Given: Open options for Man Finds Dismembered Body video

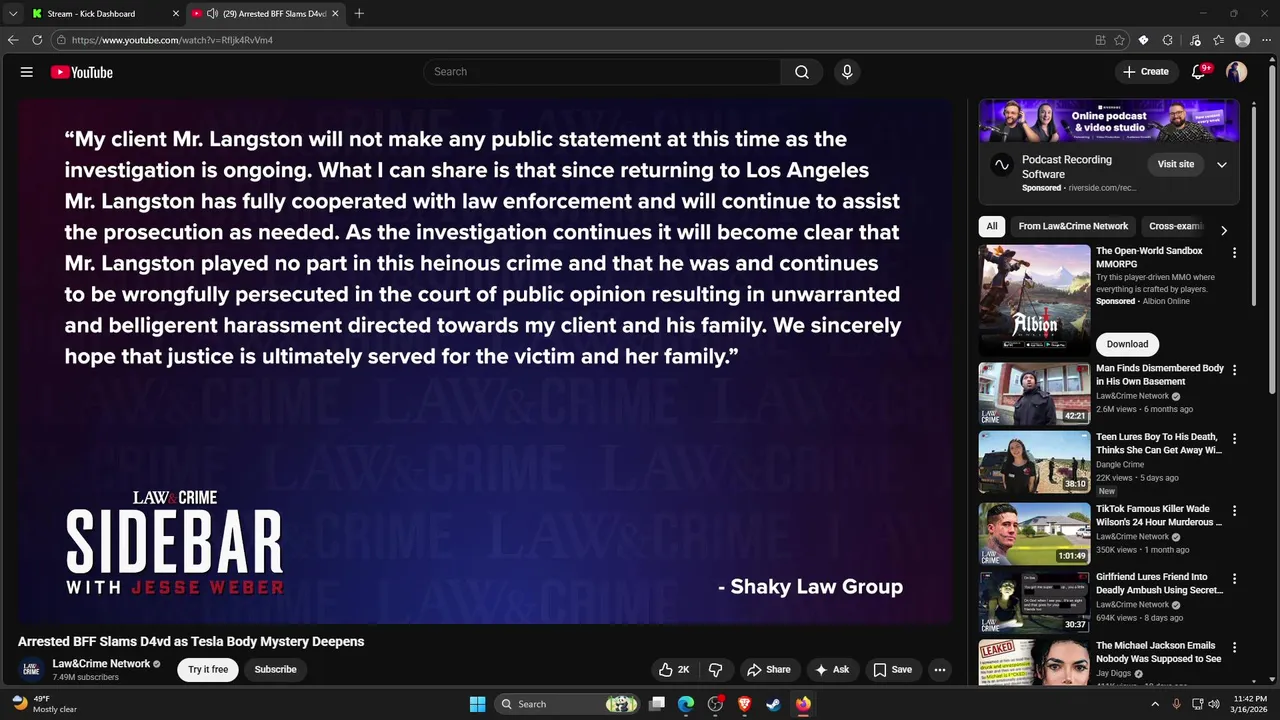Looking at the screenshot, I should [x=1234, y=370].
